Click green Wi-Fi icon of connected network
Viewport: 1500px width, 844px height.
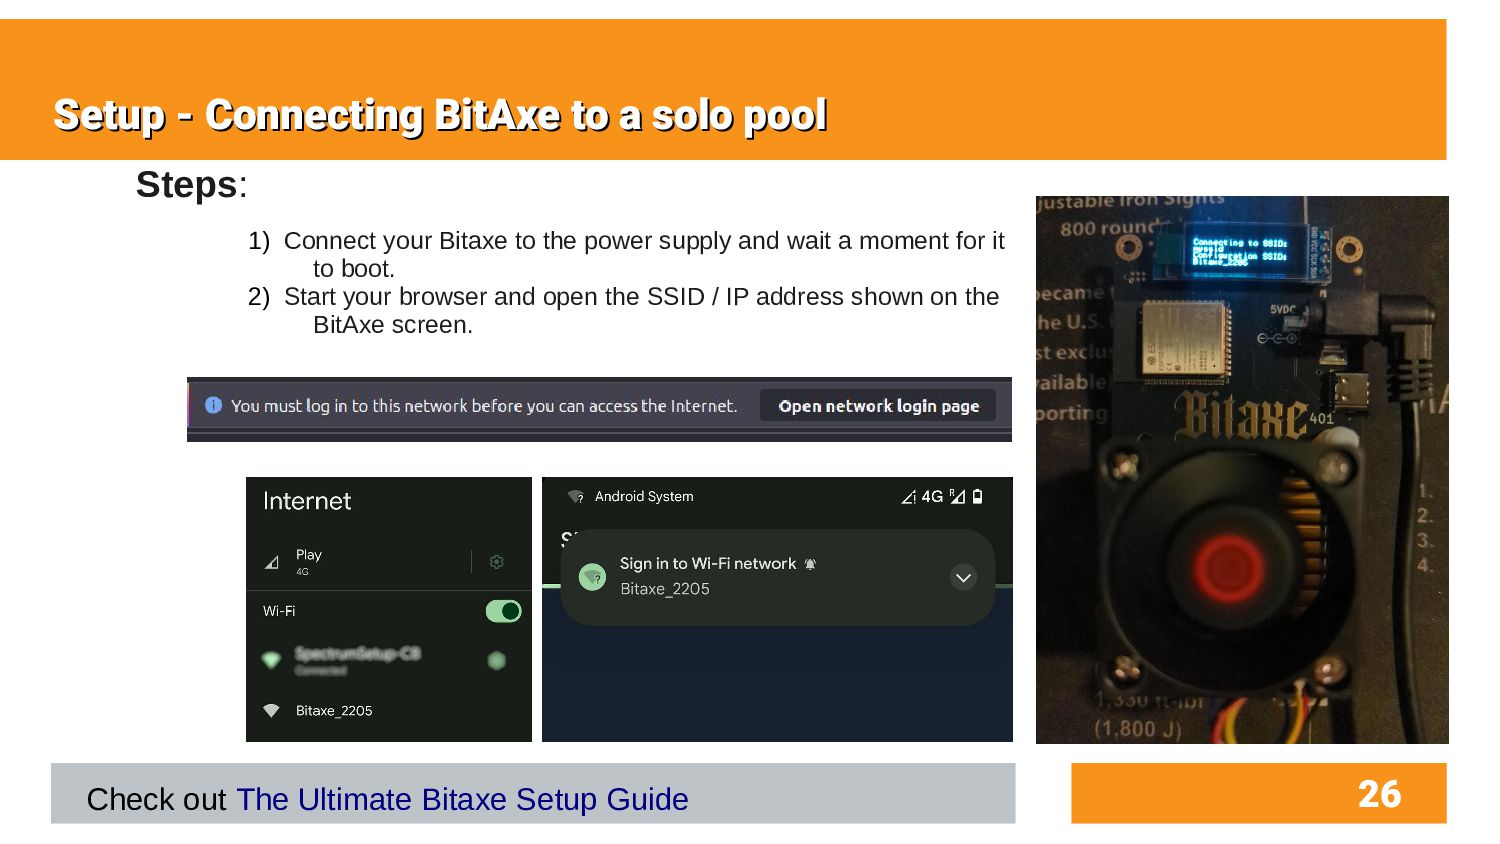point(271,660)
